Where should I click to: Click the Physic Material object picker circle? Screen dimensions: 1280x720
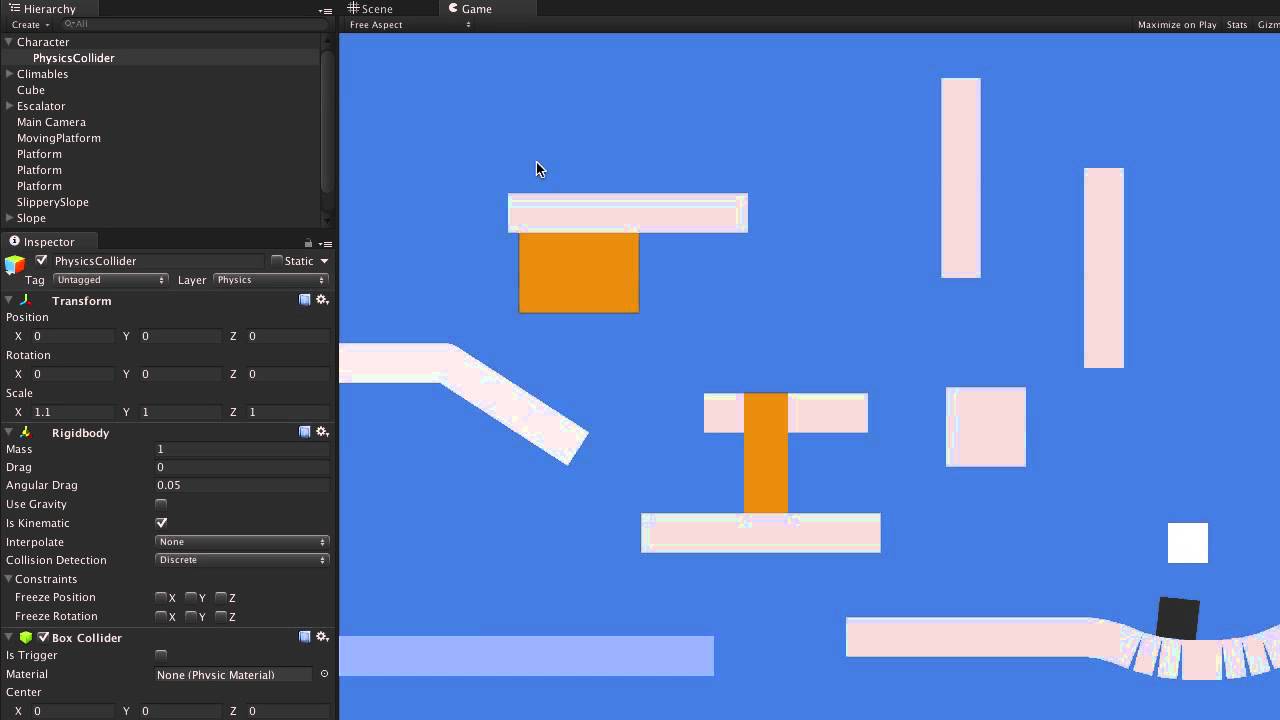click(x=322, y=674)
